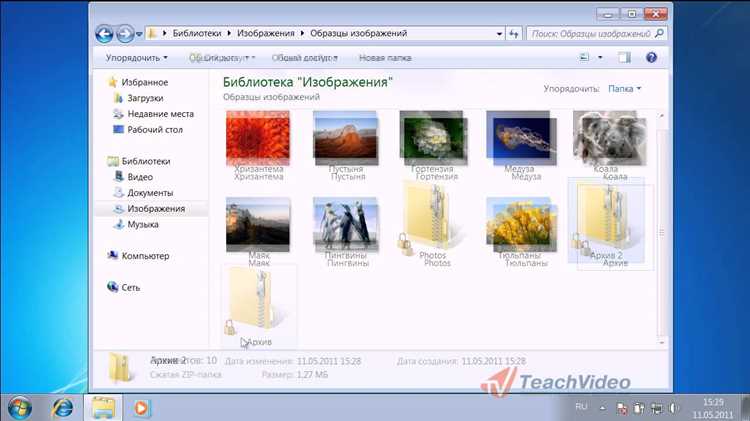
Task: Open the view options dropdown arrow
Action: coord(600,57)
